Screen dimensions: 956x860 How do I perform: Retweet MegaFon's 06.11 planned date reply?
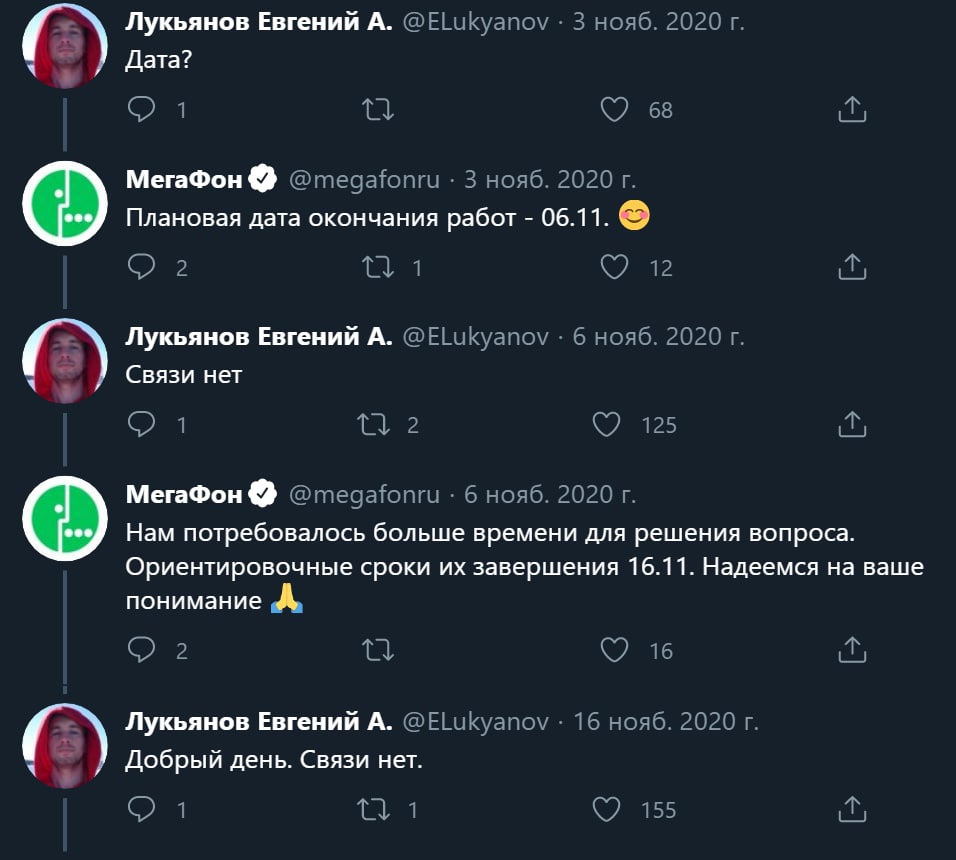click(x=377, y=267)
